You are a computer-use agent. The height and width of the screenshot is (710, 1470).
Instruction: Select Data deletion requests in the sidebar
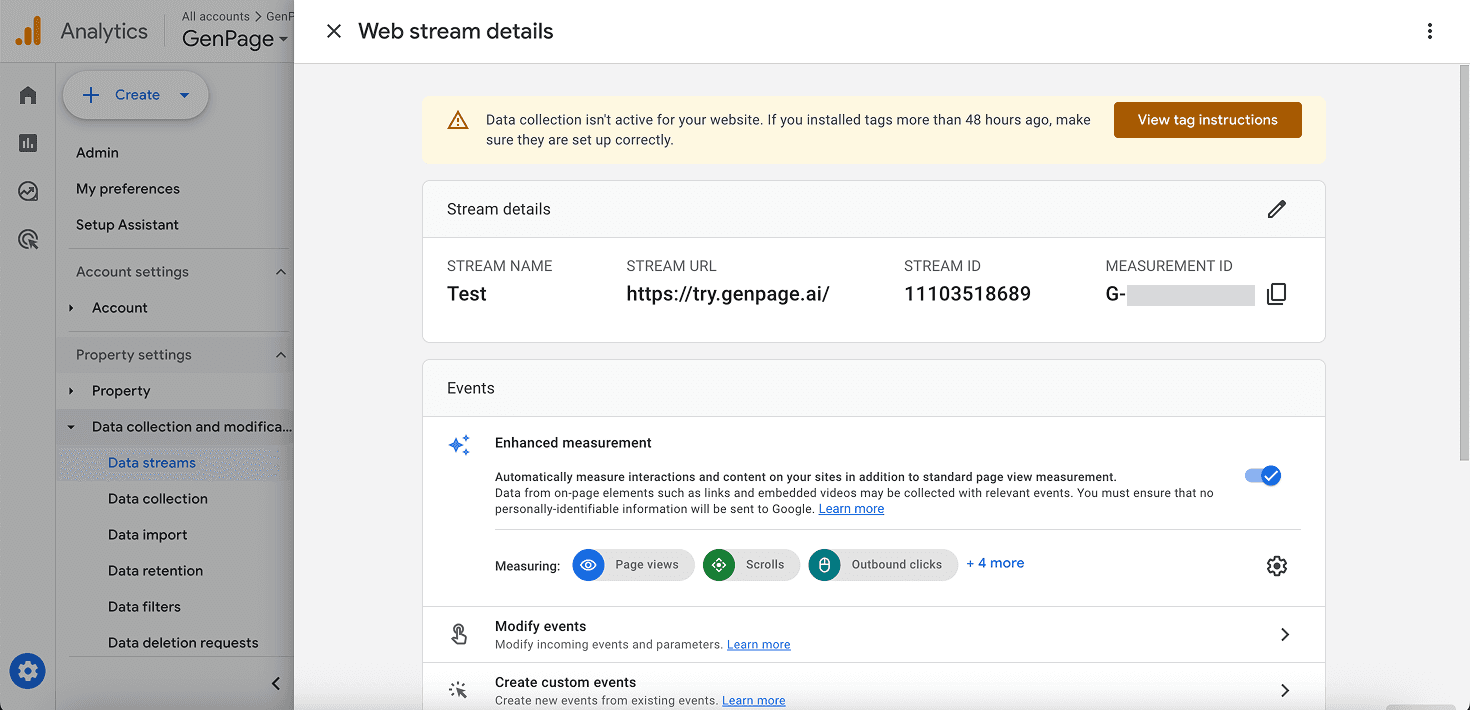[183, 643]
